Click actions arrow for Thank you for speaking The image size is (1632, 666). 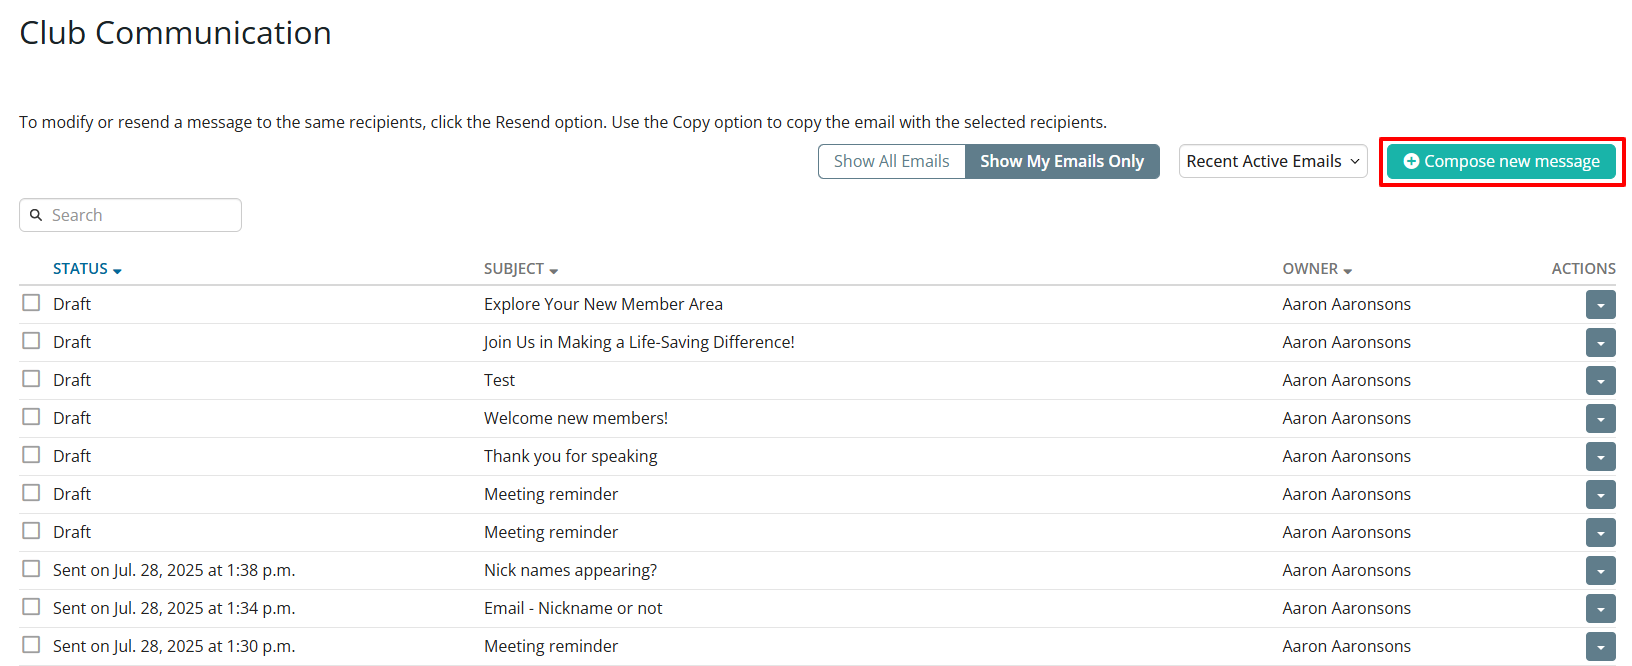[1600, 457]
